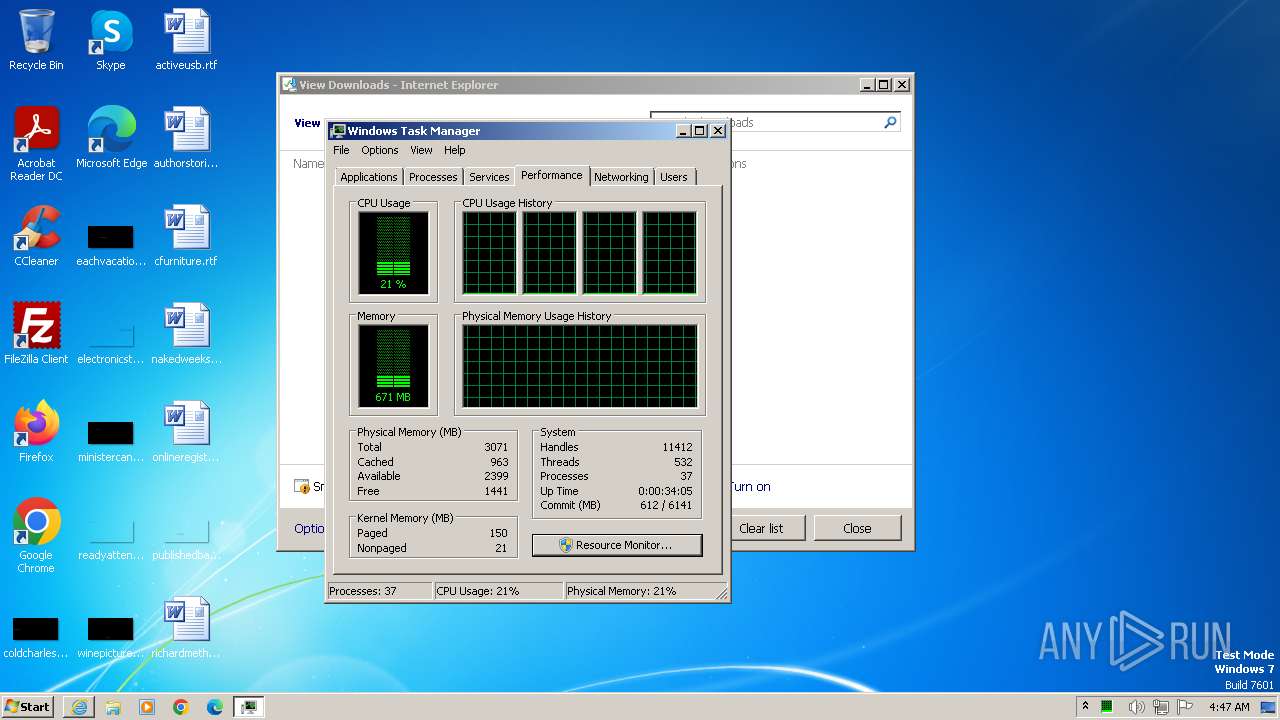Screen dimensions: 1280x720
Task: Click CPU Usage: 21% status bar entry
Action: (x=499, y=591)
